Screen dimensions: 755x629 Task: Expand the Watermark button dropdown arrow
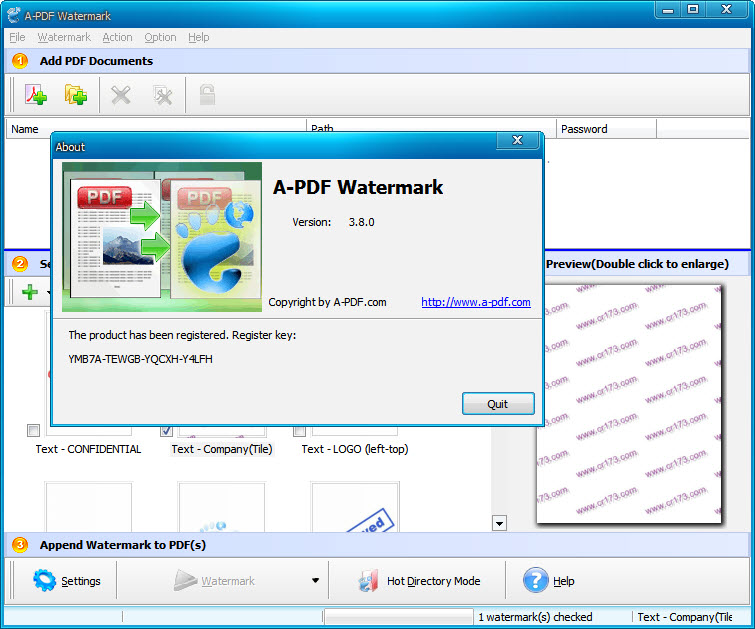(x=315, y=580)
